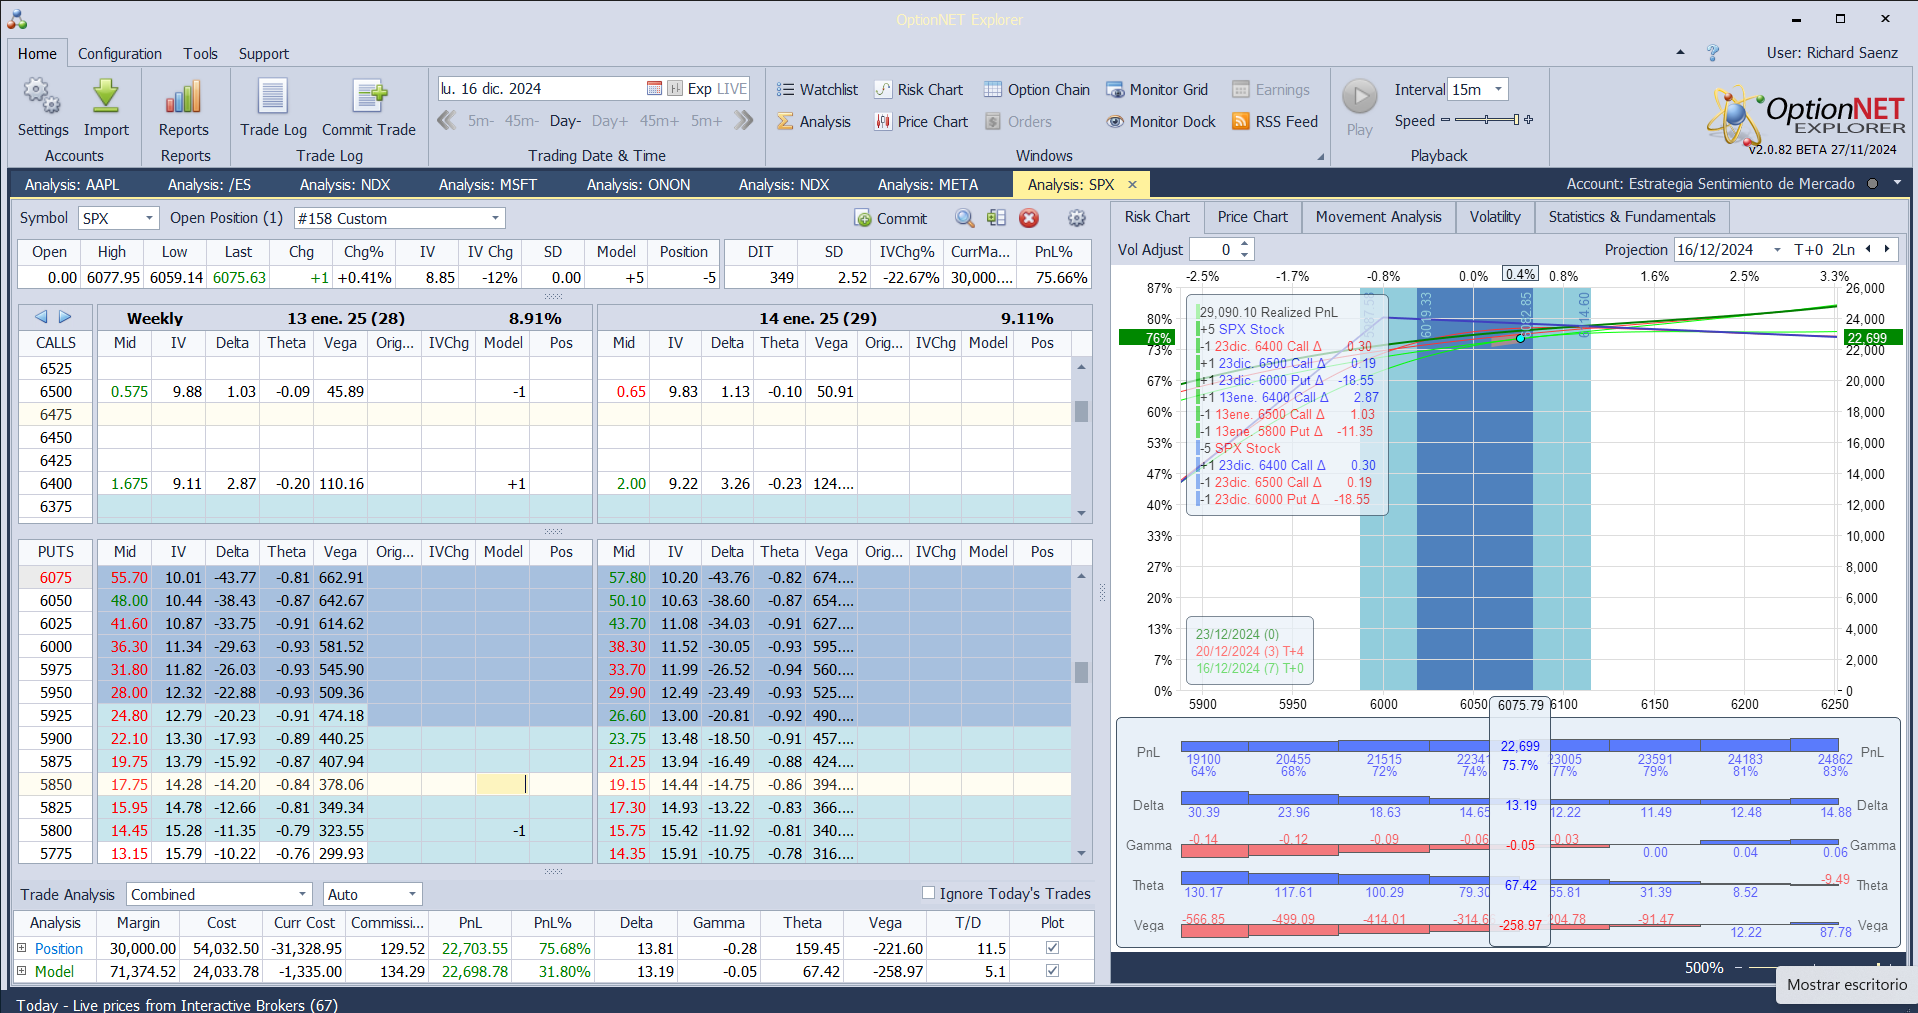The width and height of the screenshot is (1918, 1013).
Task: Expand the Position row in Trade Analysis
Action: tap(22, 948)
